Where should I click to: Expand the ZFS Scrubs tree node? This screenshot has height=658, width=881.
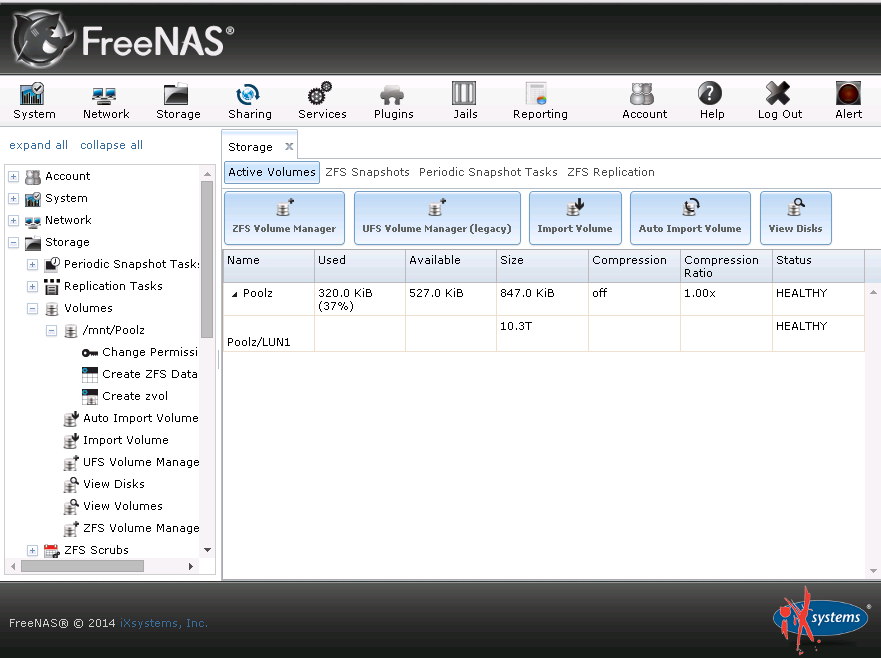32,551
